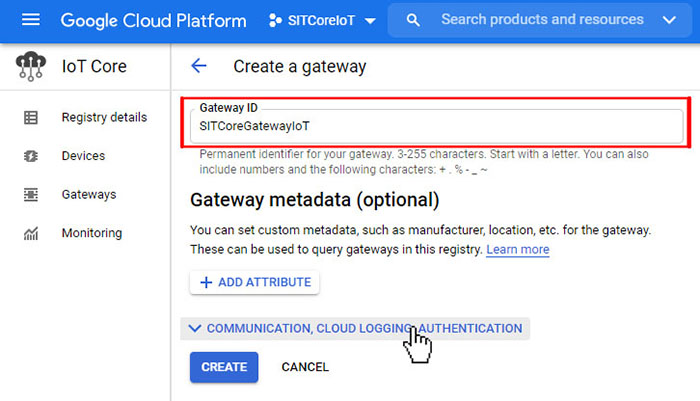
Task: Open the Learn more link
Action: click(517, 249)
